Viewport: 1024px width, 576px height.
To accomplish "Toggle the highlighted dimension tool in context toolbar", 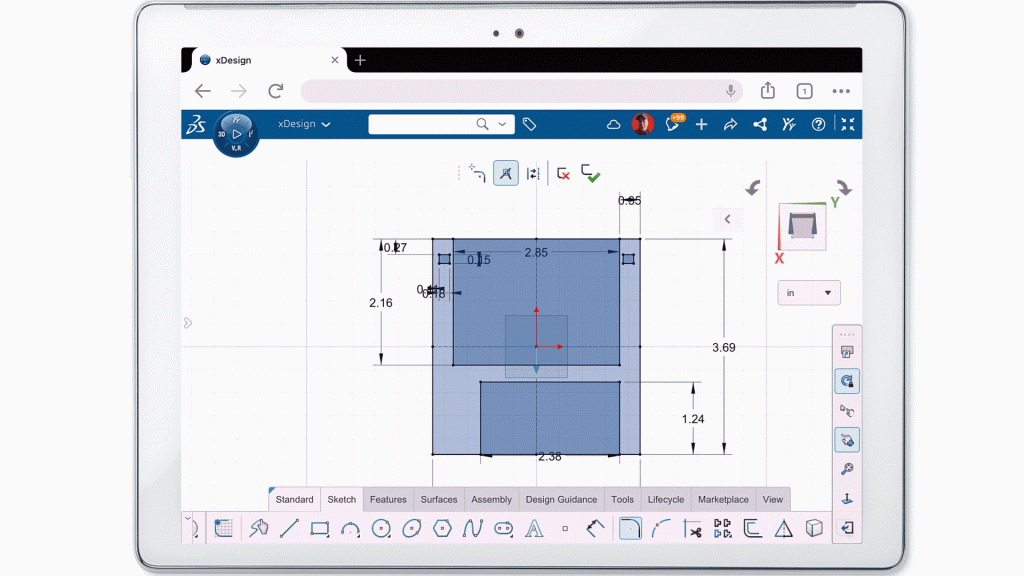I will 506,173.
